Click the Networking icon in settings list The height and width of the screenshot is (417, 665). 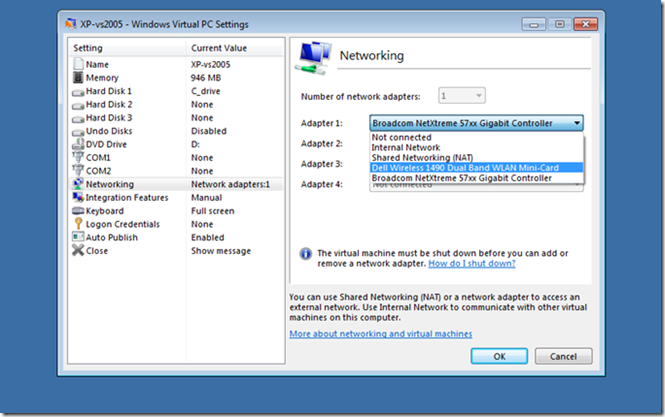(78, 184)
